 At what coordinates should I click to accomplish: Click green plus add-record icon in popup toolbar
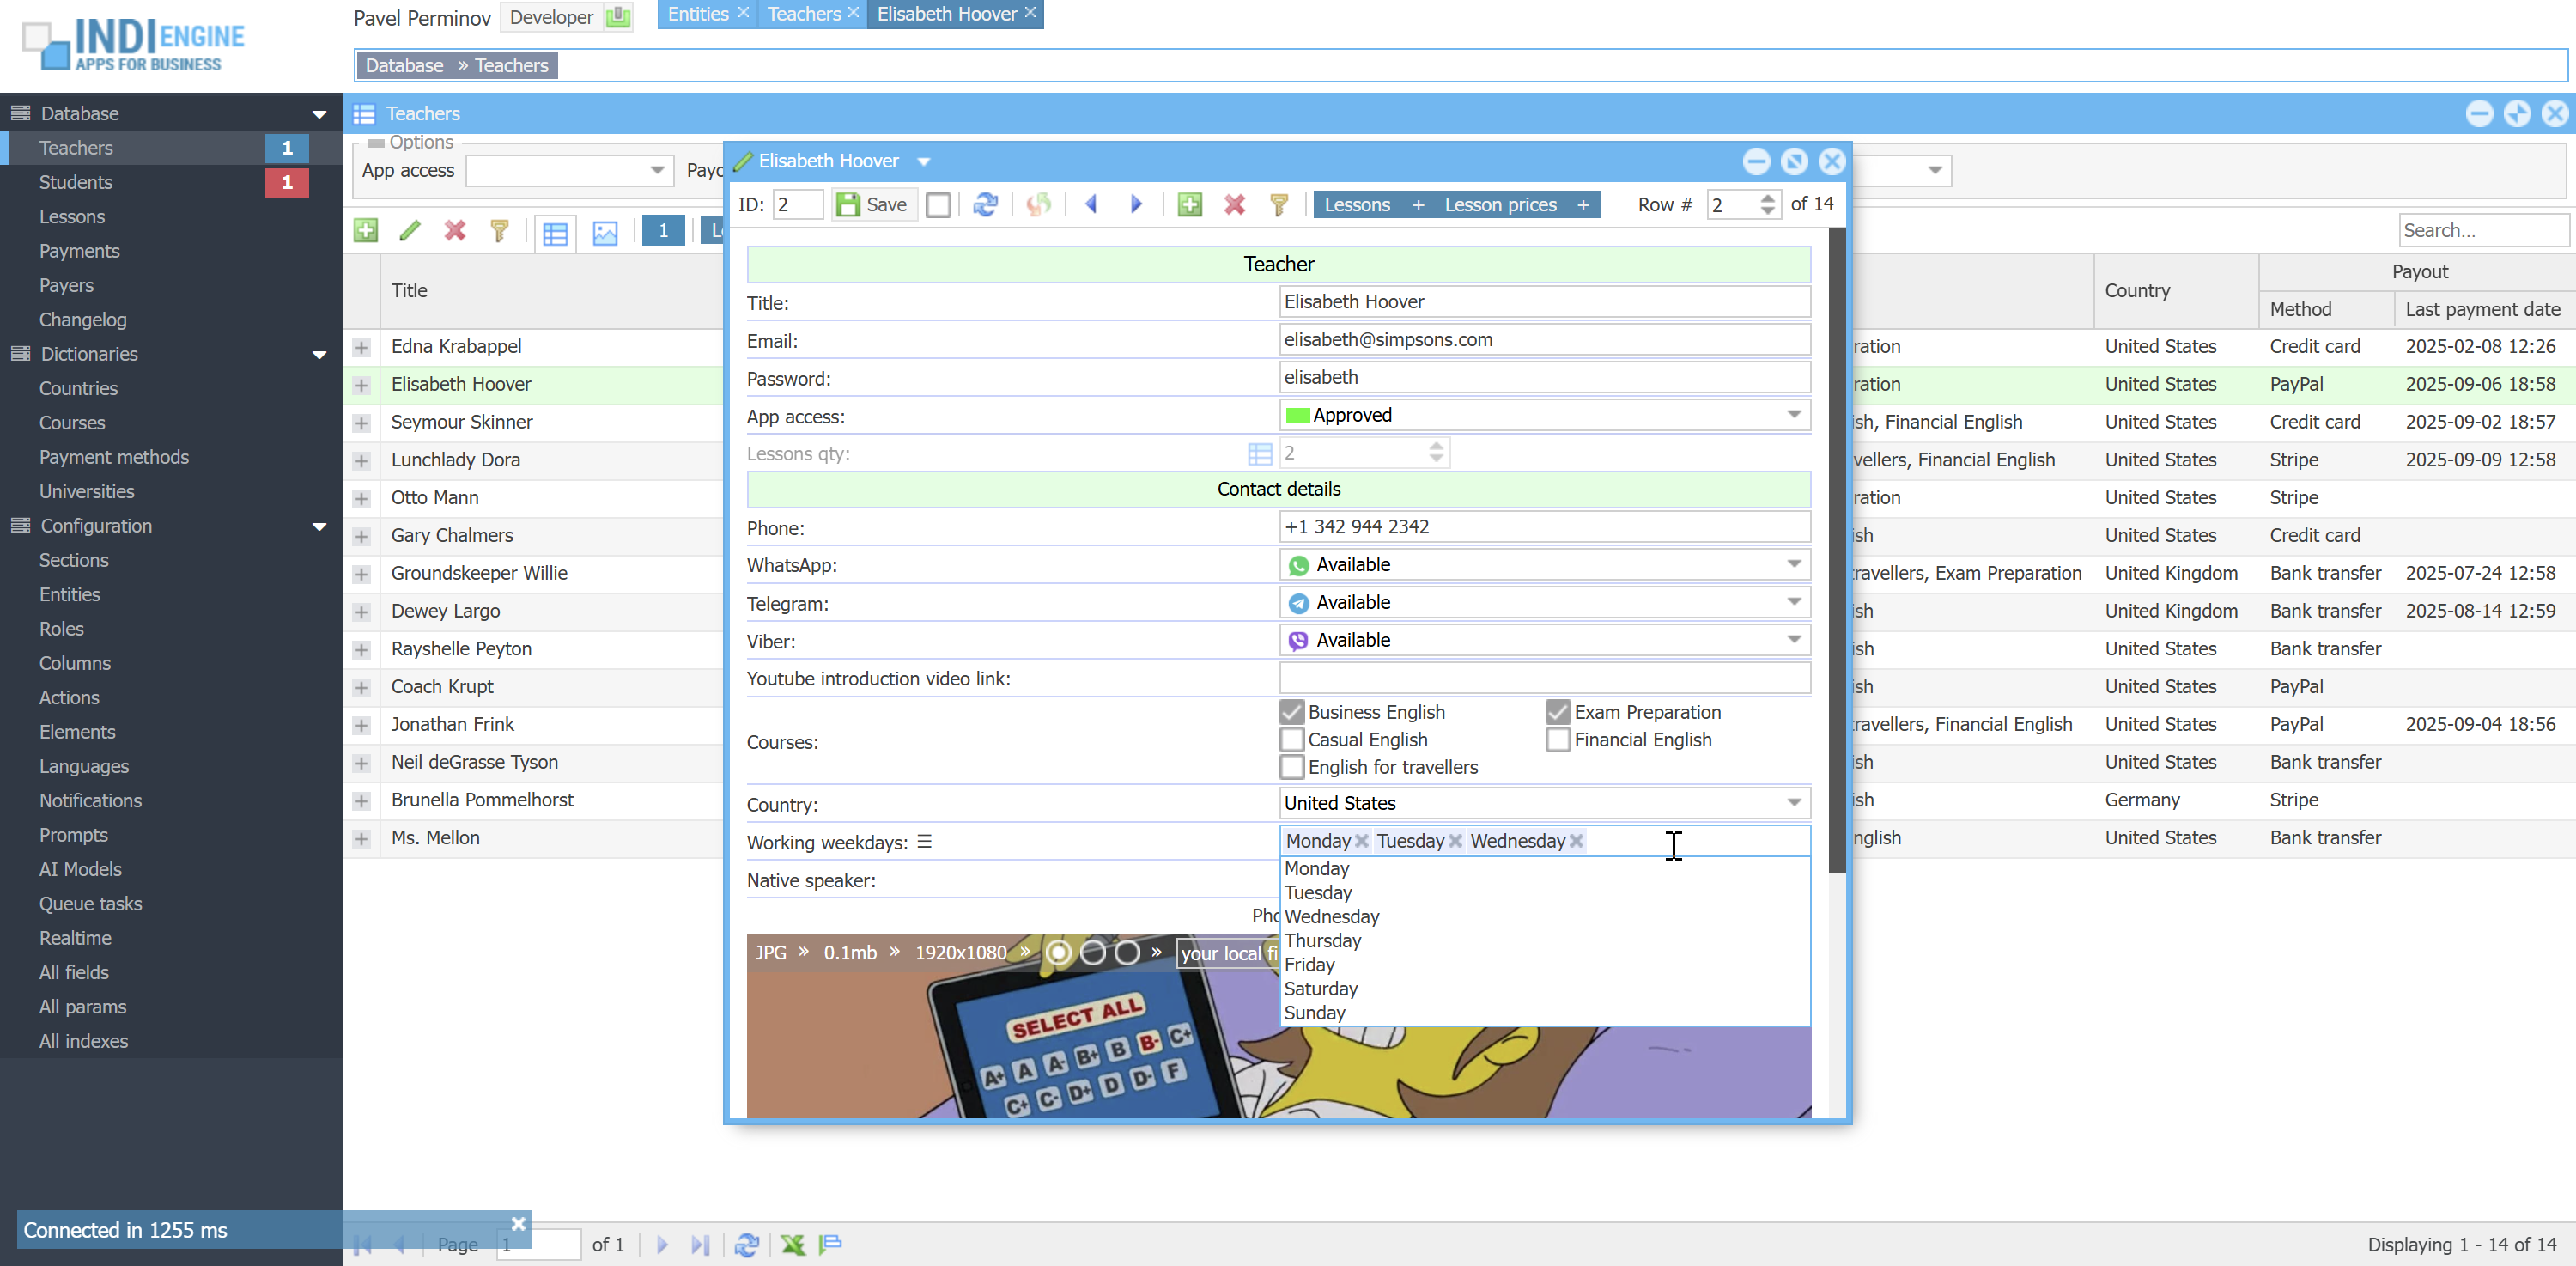[x=1189, y=205]
